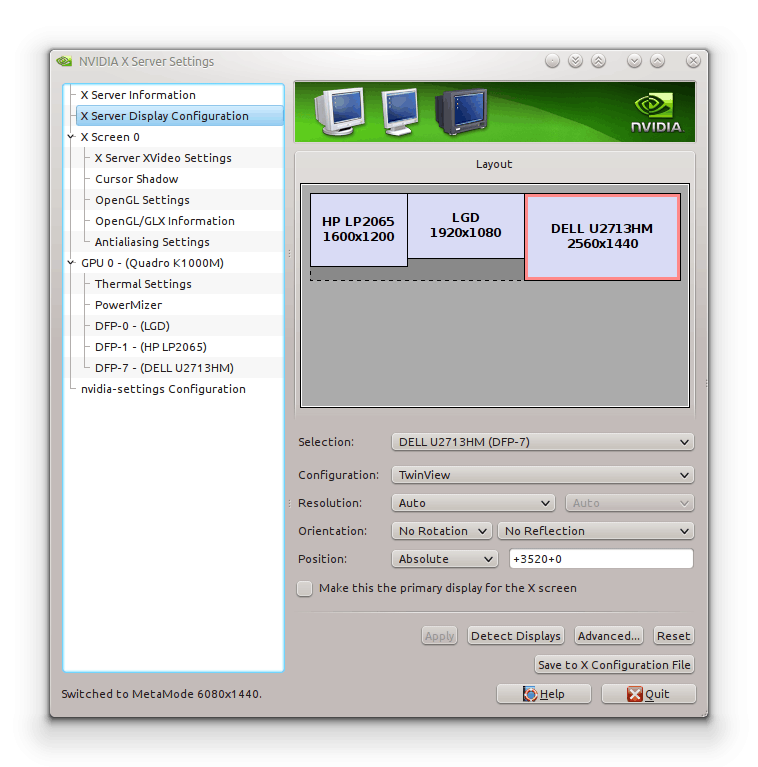
Task: Click the red X icon on Quit button
Action: click(x=635, y=694)
